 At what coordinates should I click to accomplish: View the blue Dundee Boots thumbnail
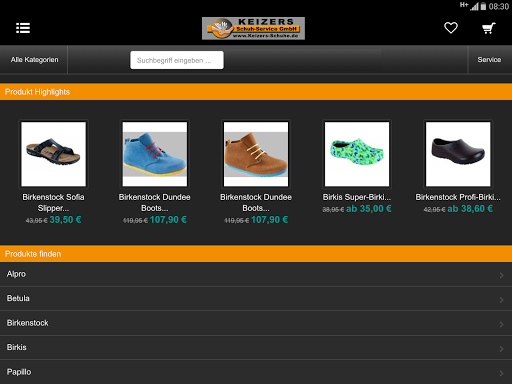click(155, 154)
